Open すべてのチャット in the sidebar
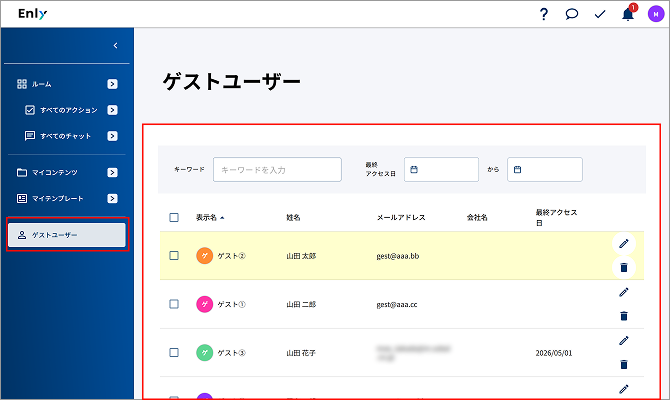The height and width of the screenshot is (400, 670). pyautogui.click(x=65, y=136)
